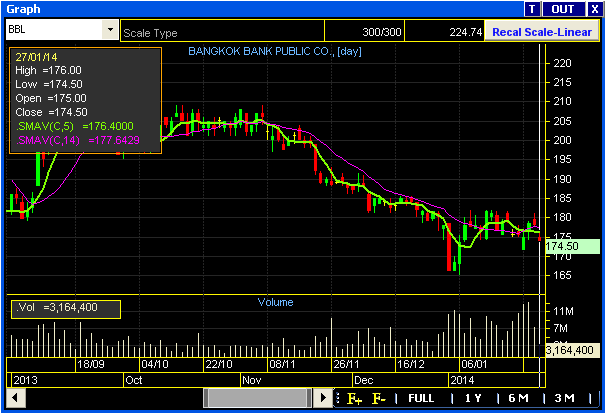Click the F+ zoom in icon

[x=354, y=398]
